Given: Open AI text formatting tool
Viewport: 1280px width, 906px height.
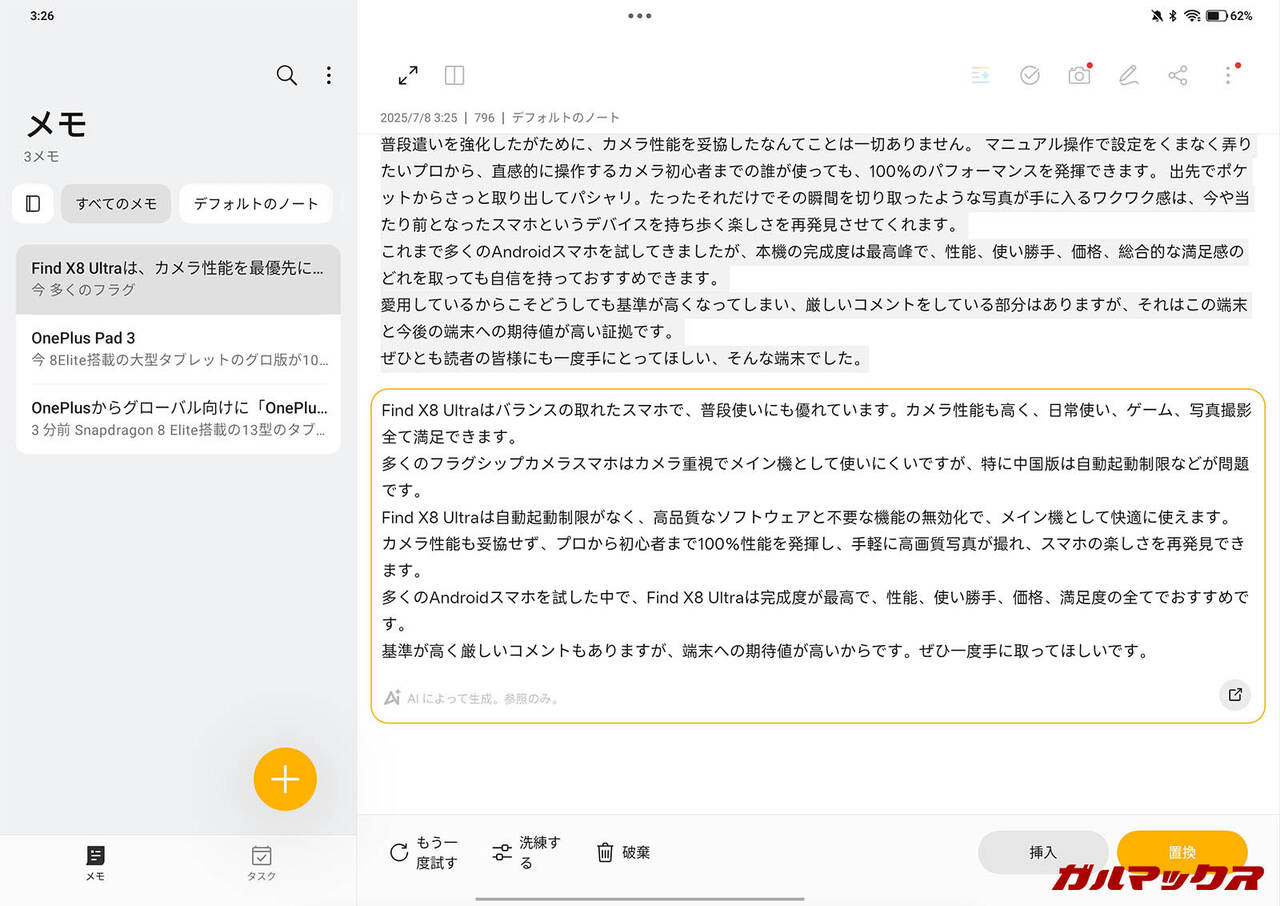Looking at the screenshot, I should pyautogui.click(x=980, y=76).
